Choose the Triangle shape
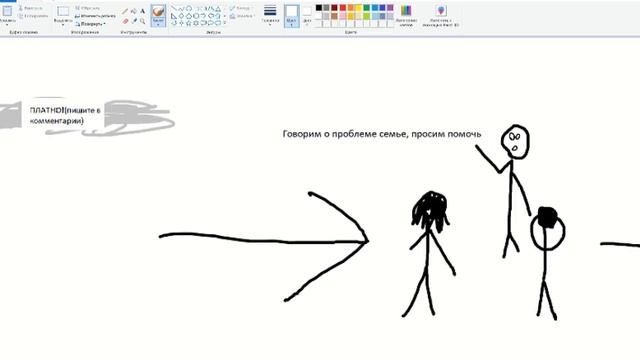 [x=218, y=9]
